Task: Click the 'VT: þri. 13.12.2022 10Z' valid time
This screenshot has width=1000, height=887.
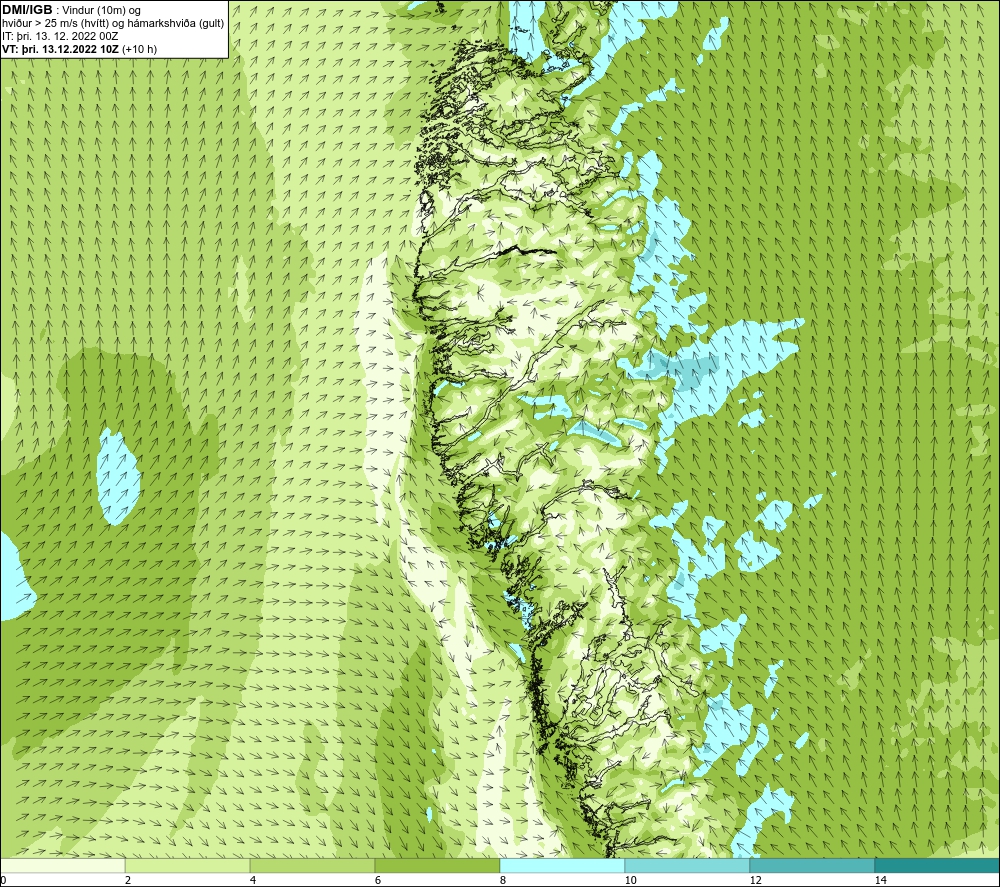Action: point(60,49)
